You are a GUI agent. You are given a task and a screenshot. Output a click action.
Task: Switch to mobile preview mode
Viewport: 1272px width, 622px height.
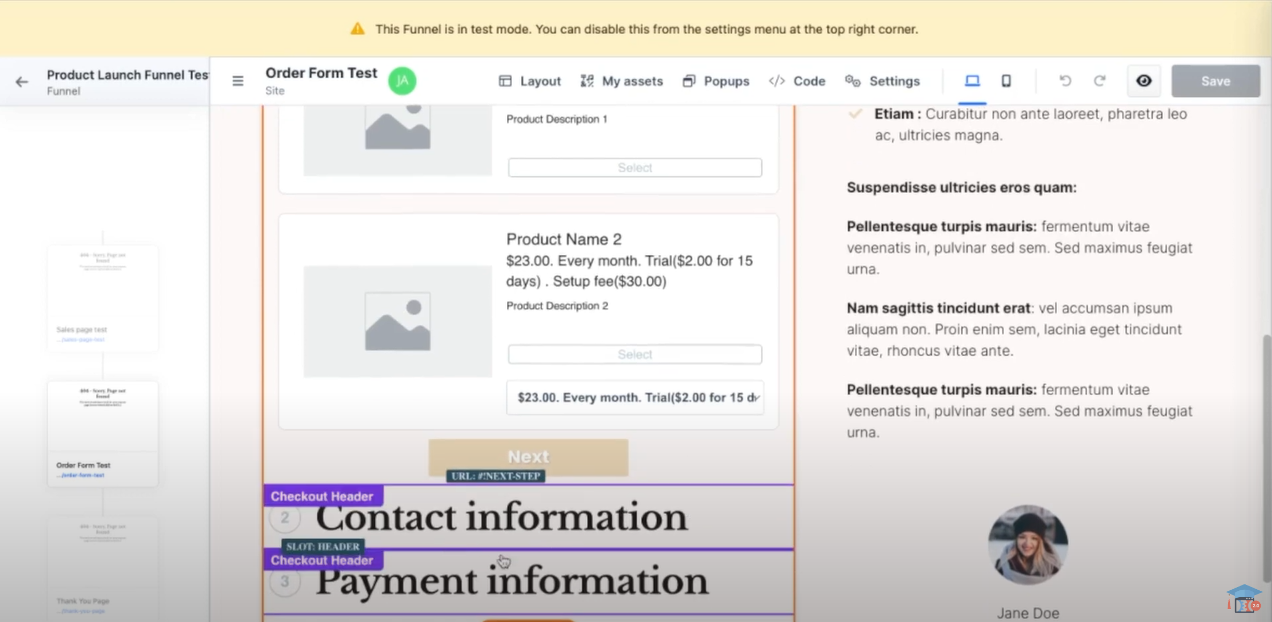pyautogui.click(x=1006, y=80)
